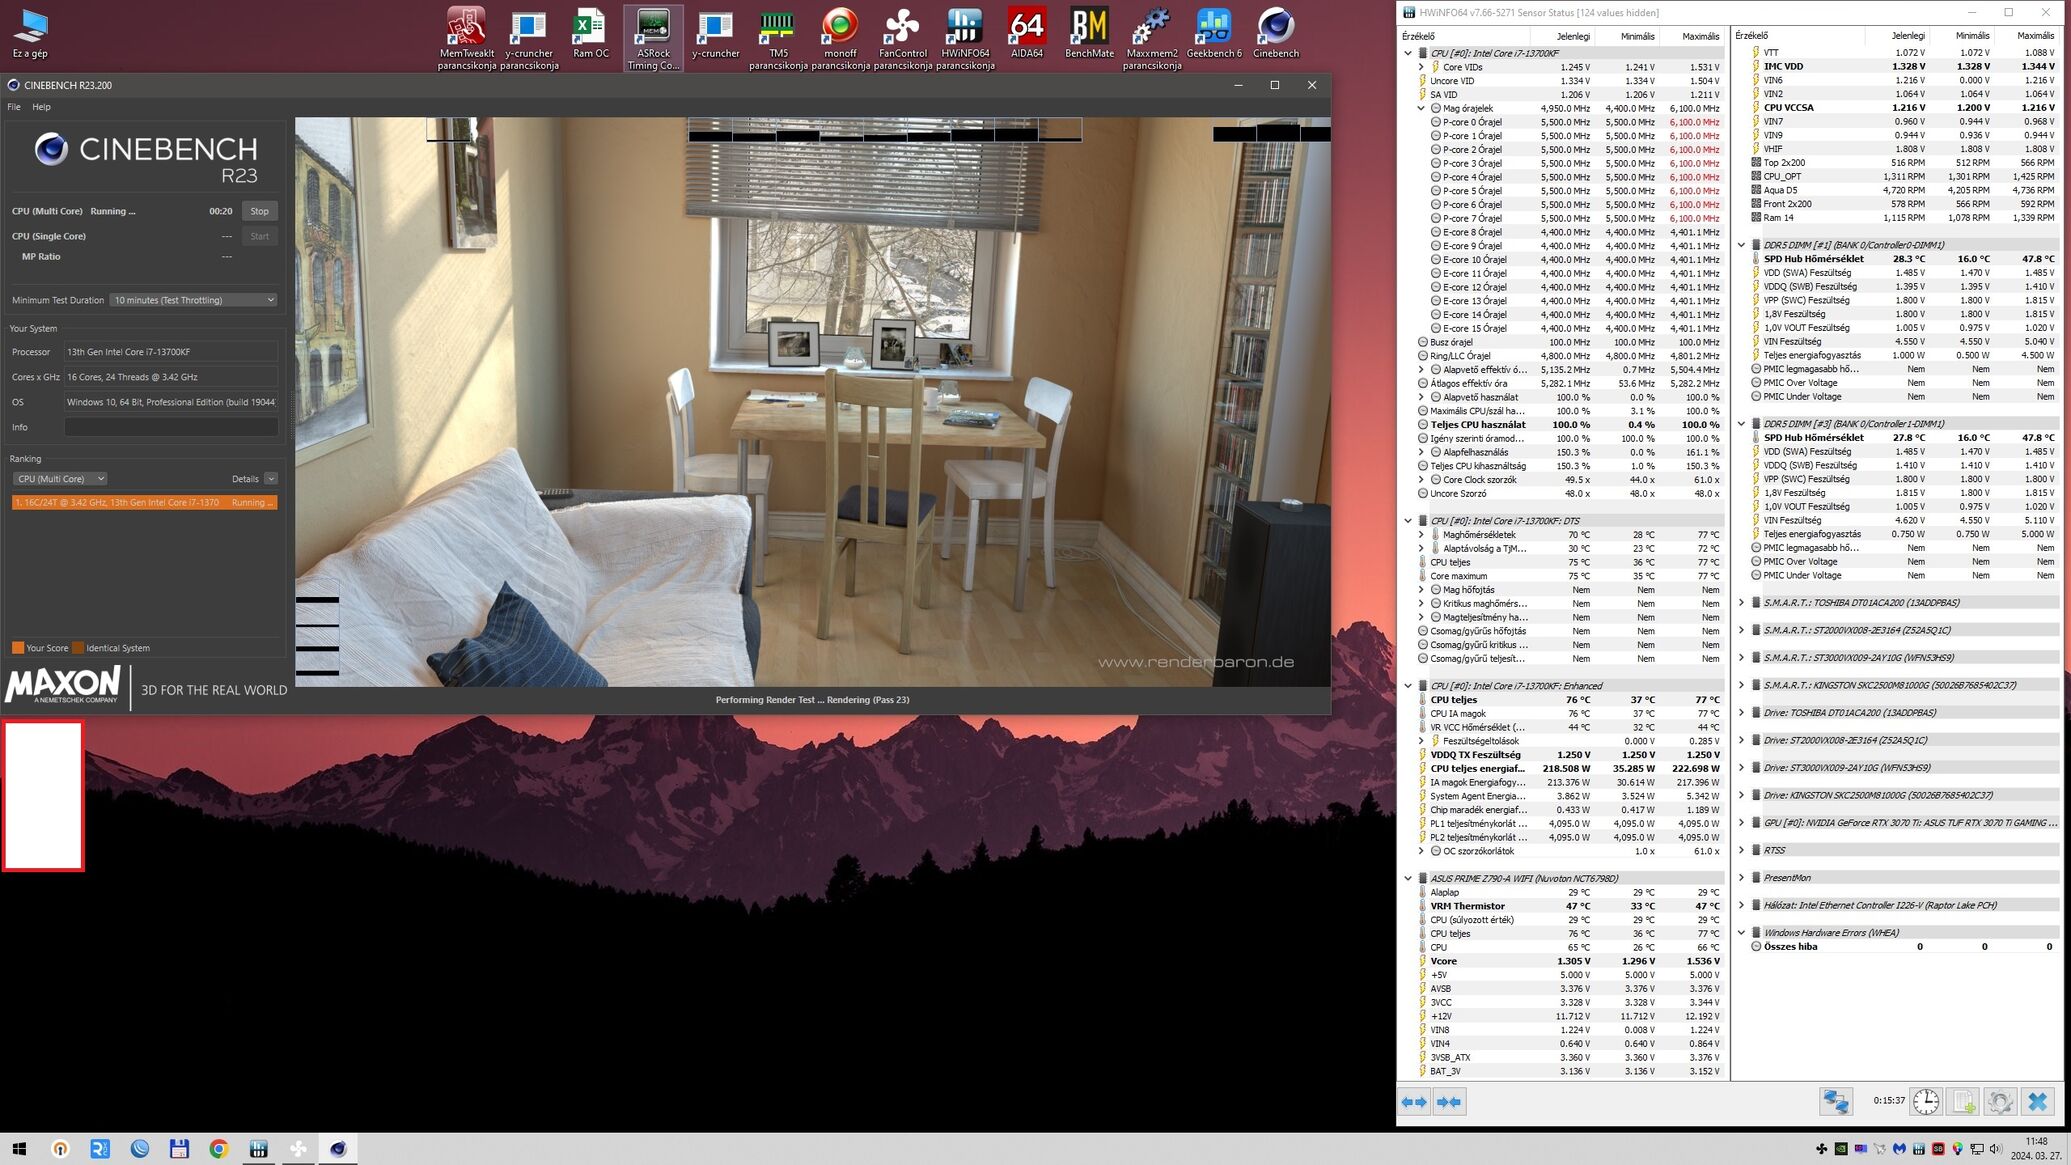Open the 'Ez a gép' desktop icon

(x=30, y=33)
